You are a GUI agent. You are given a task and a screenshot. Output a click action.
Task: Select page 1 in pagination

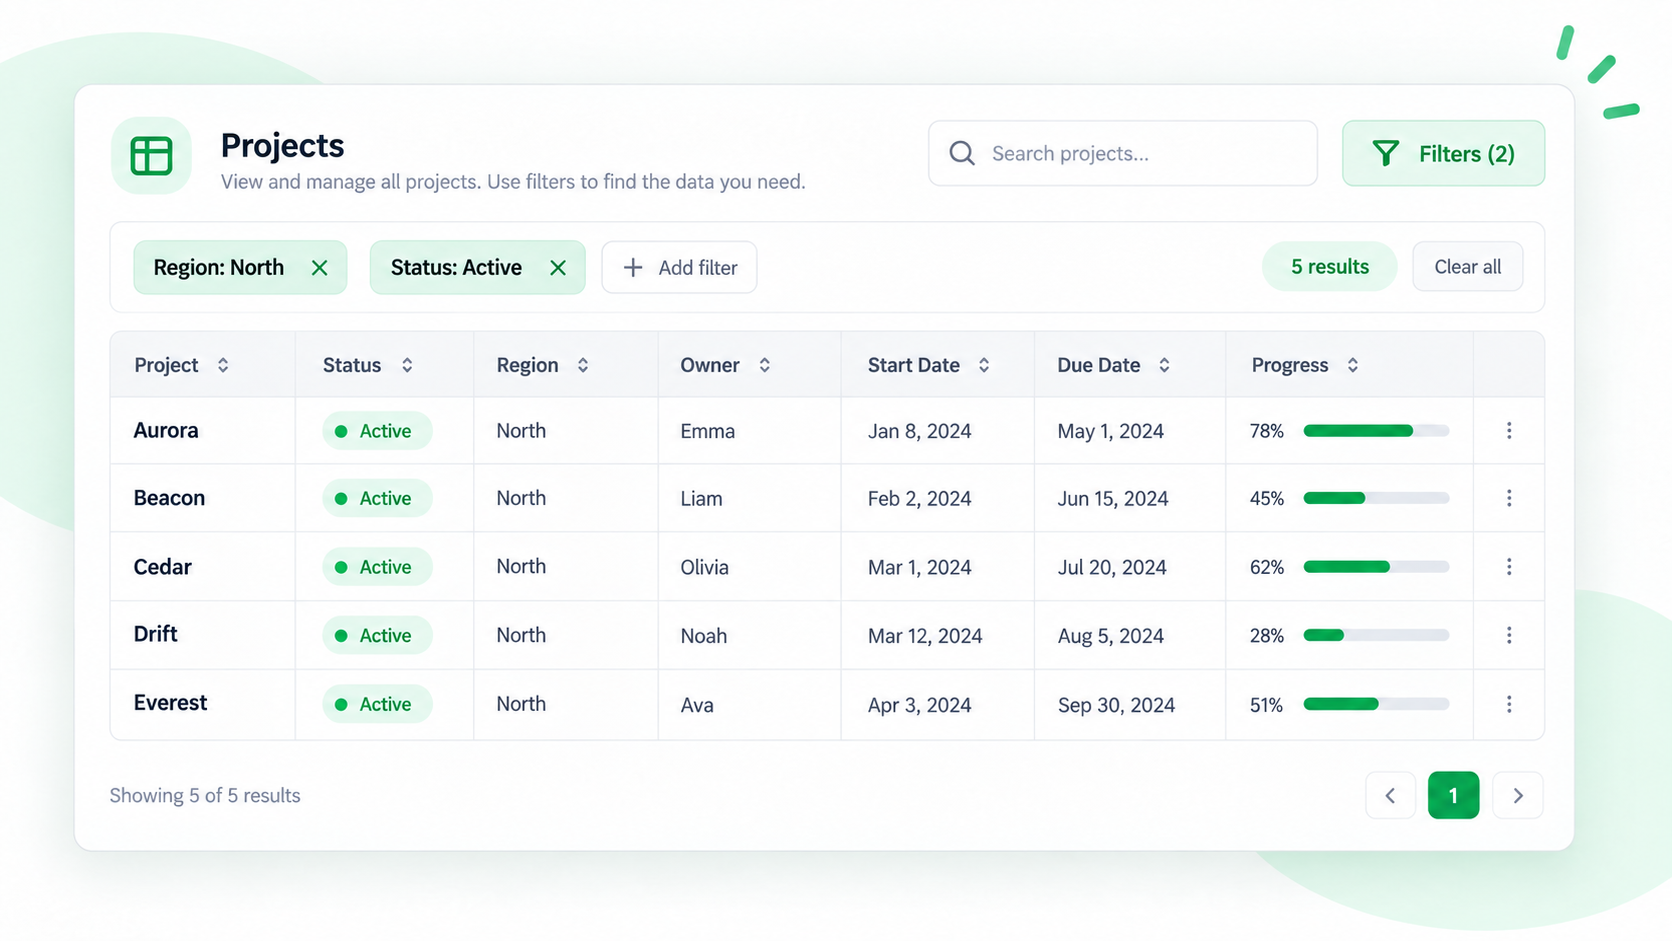click(1453, 796)
